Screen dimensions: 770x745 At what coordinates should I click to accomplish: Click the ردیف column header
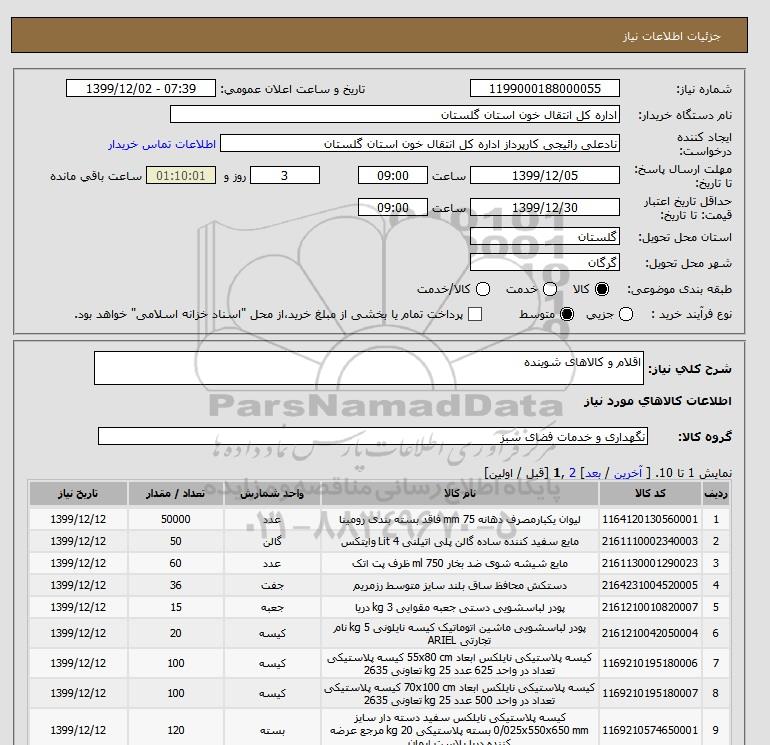[715, 494]
